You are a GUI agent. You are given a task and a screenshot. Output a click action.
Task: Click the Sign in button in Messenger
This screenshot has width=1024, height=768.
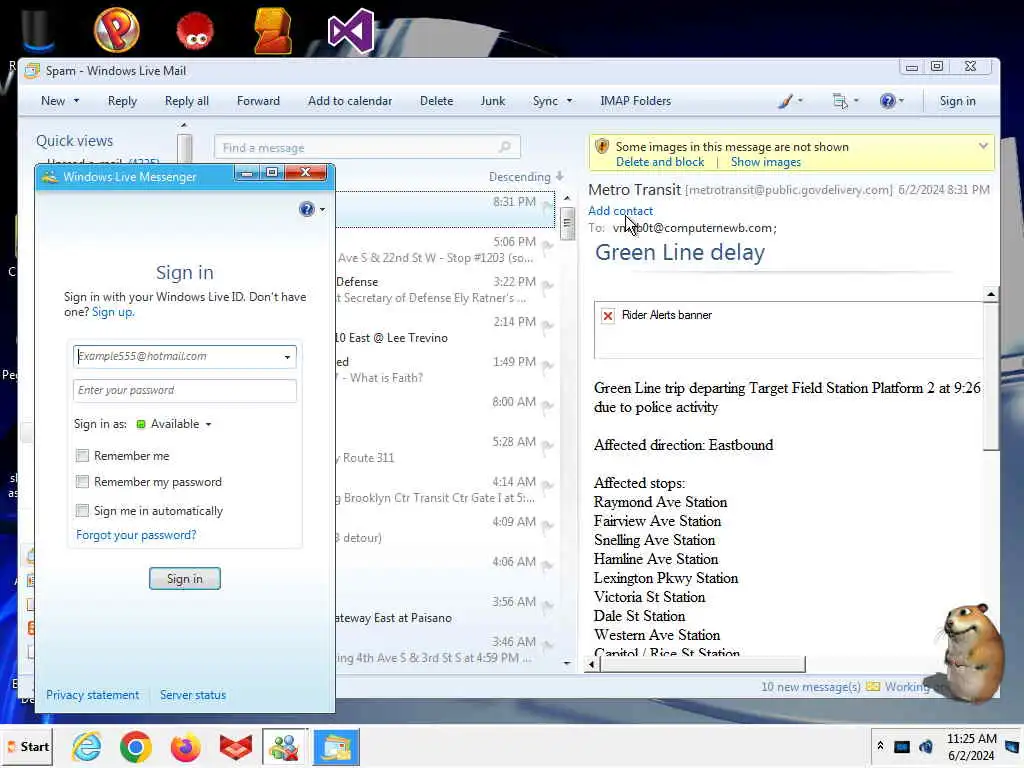(185, 579)
